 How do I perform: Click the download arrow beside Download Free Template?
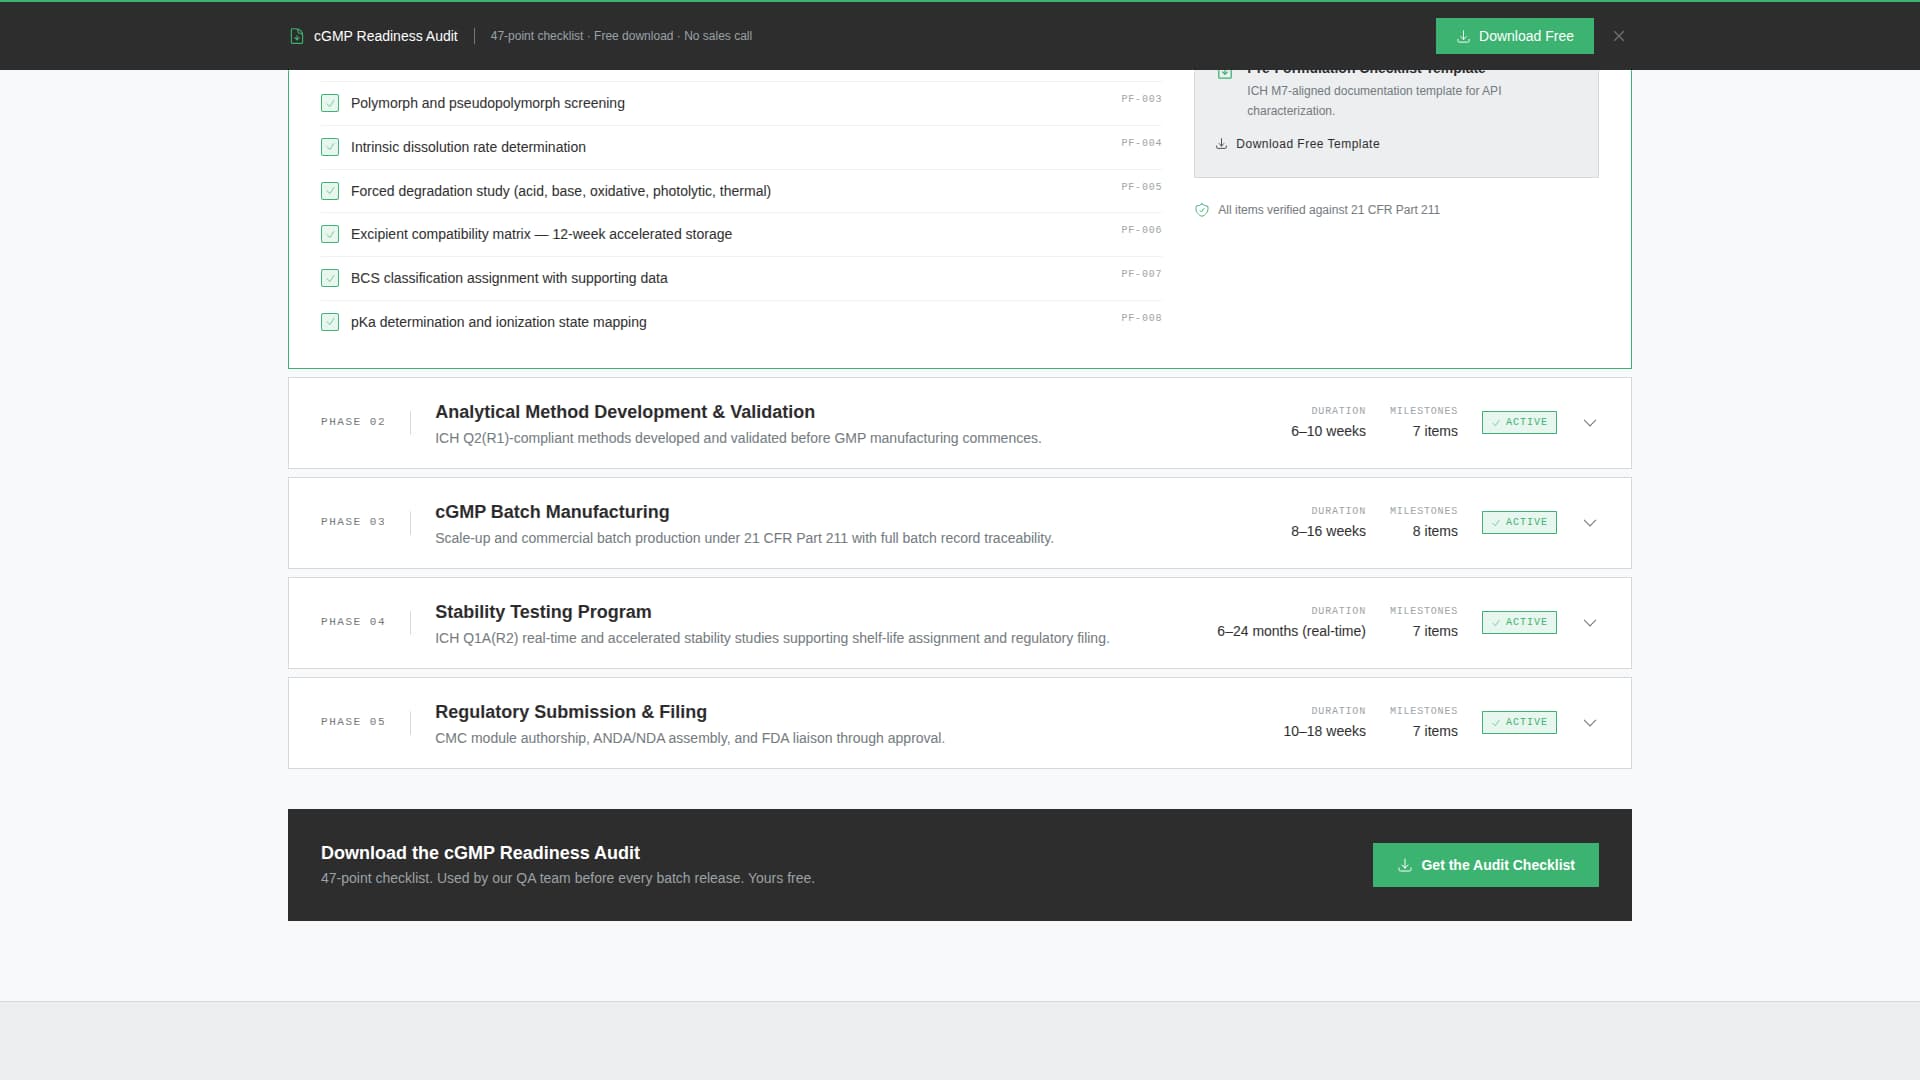pos(1222,143)
